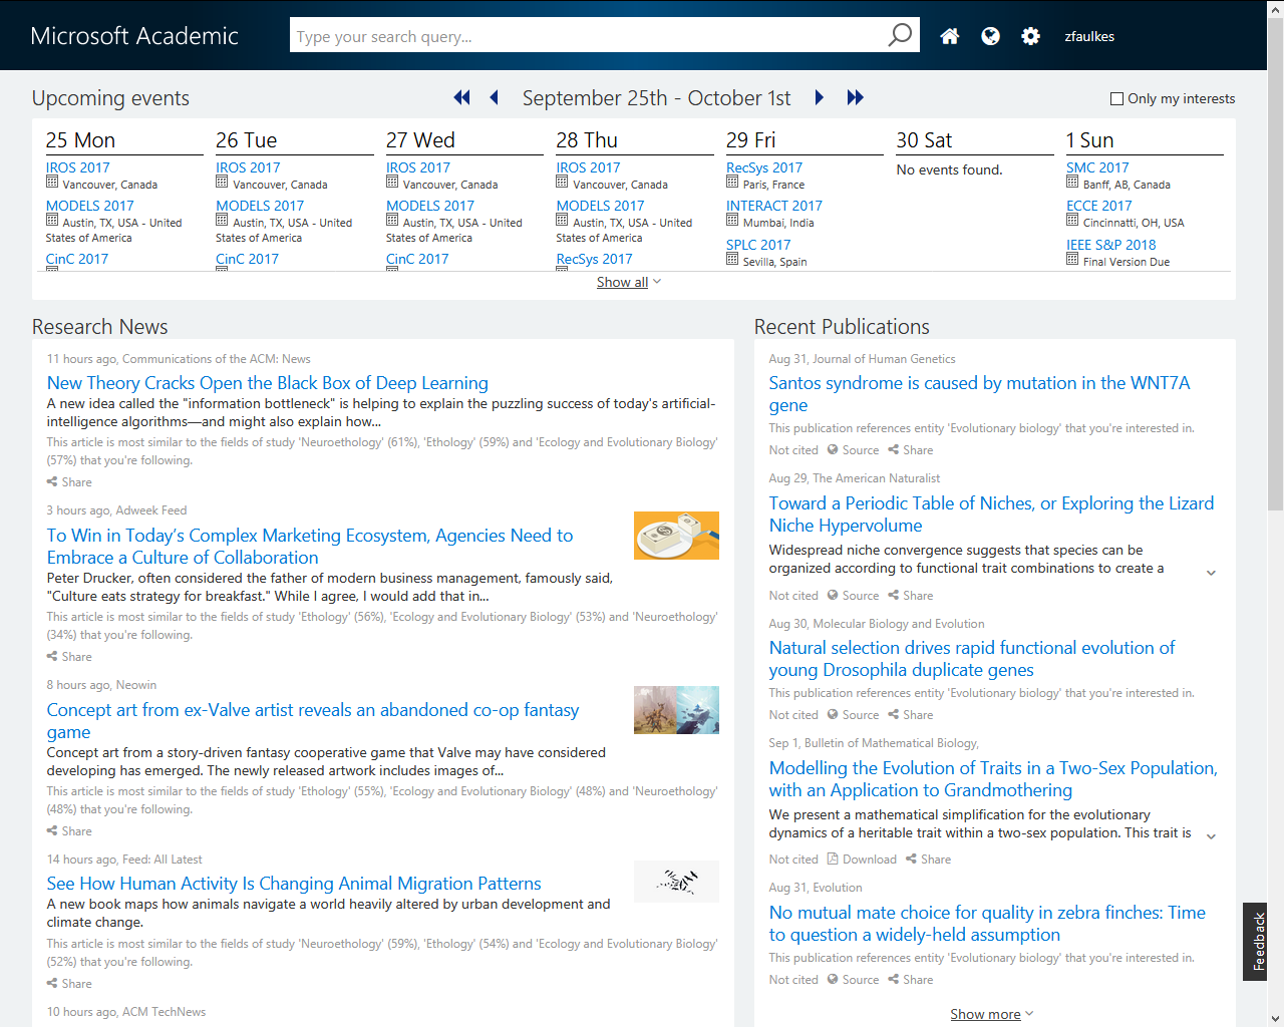Open Source for Santos syndrome publication

pos(853,450)
